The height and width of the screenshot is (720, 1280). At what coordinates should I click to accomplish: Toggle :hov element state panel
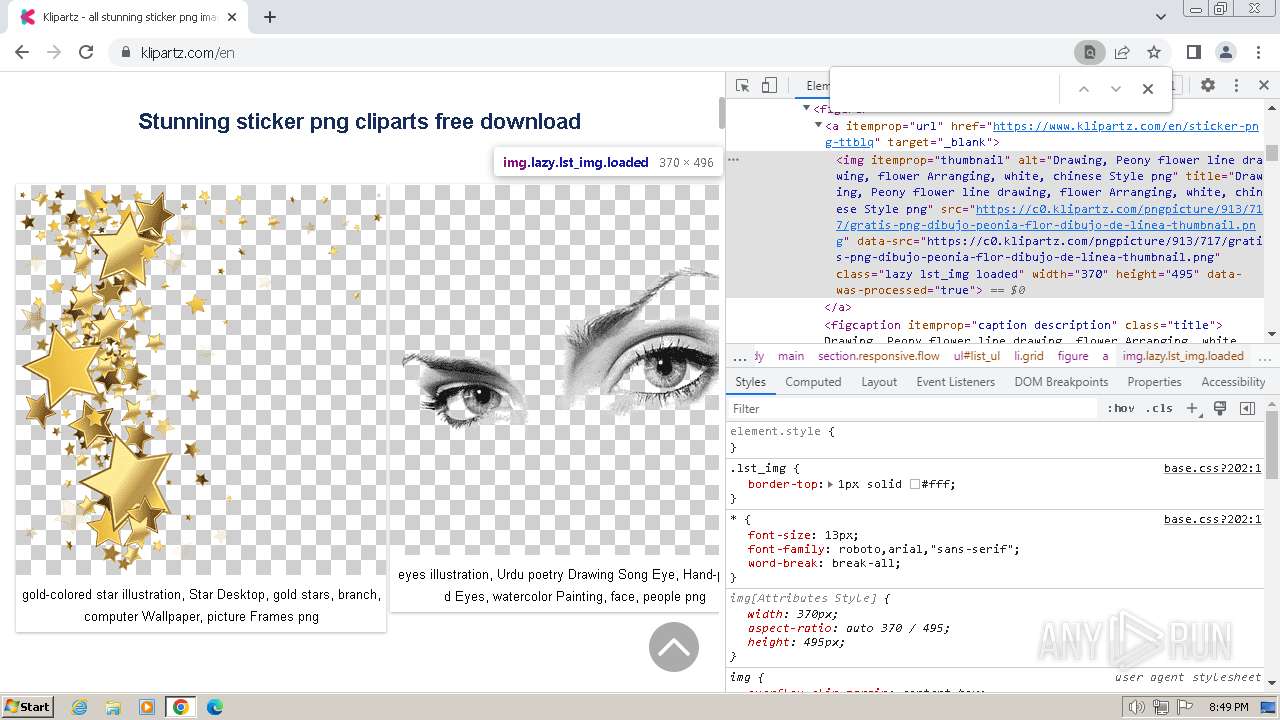1121,408
